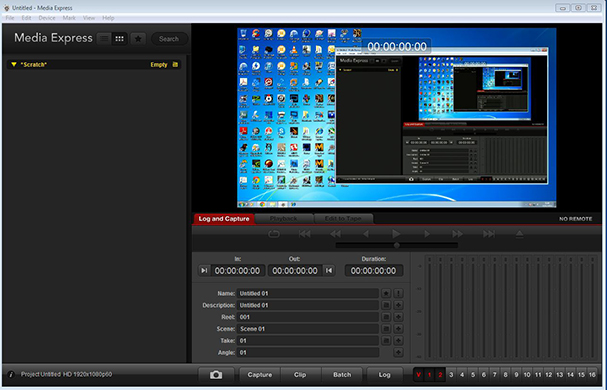Skip to end with the next clip button
The height and width of the screenshot is (390, 607).
pos(489,234)
